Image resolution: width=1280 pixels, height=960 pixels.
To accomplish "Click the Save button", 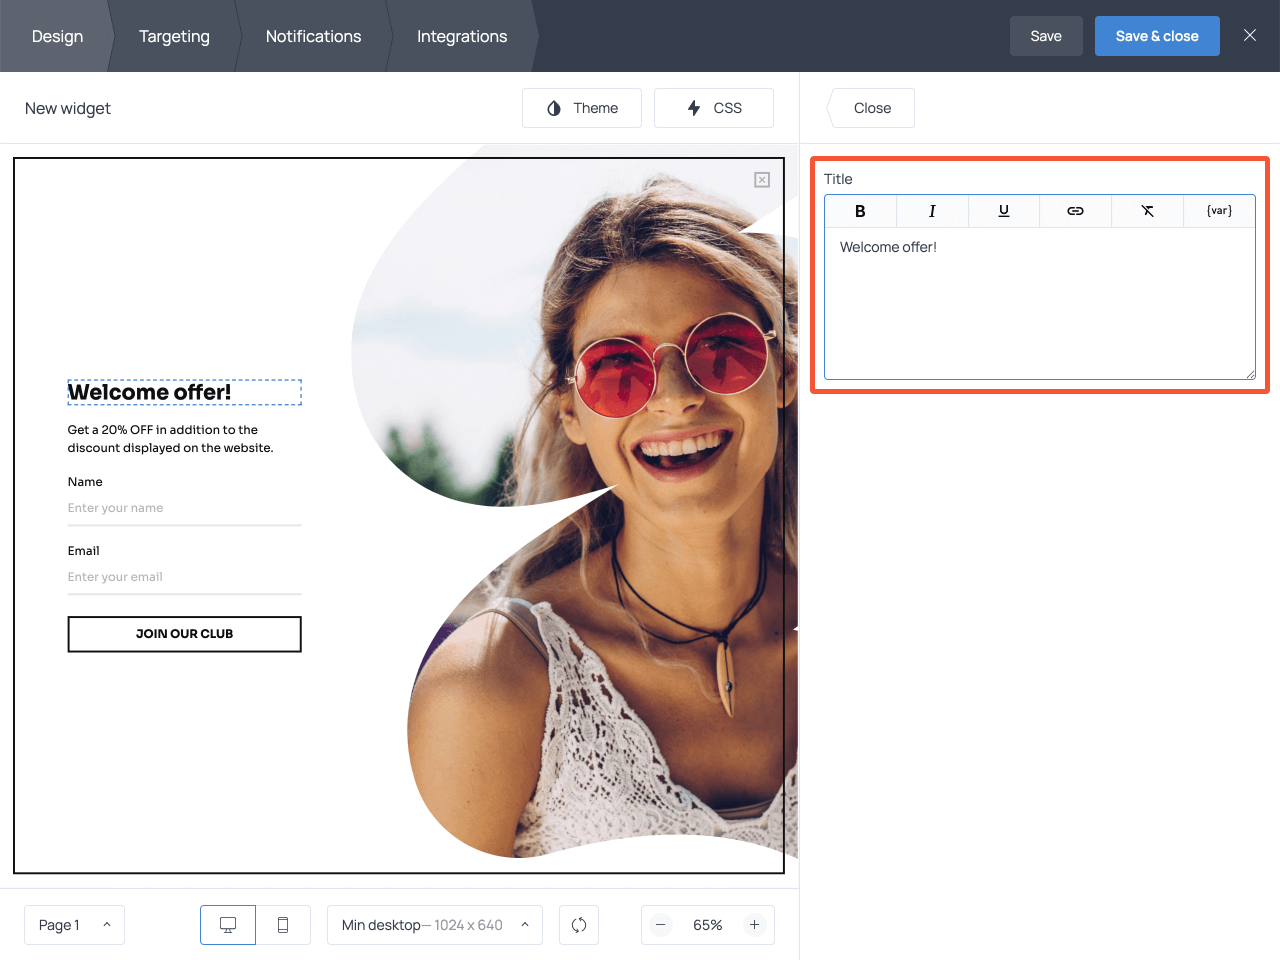I will (x=1046, y=35).
